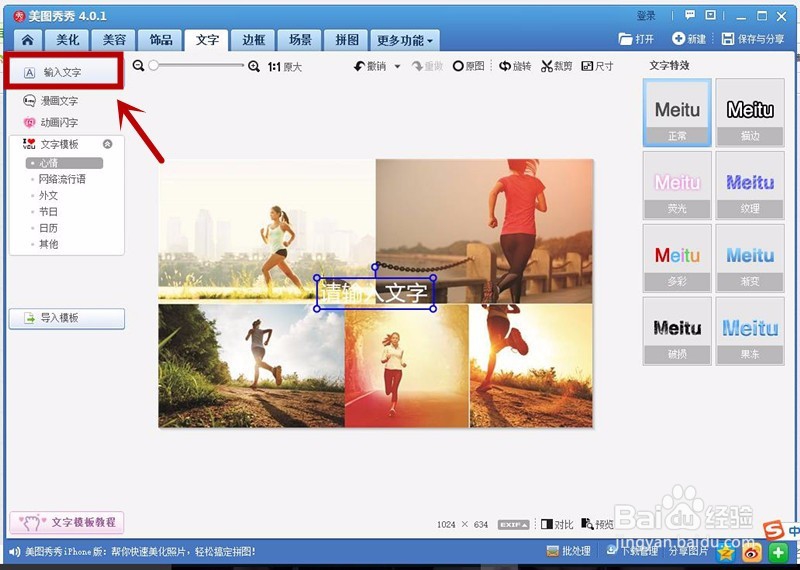Apply the 果冻 jelly text effect

click(x=750, y=331)
